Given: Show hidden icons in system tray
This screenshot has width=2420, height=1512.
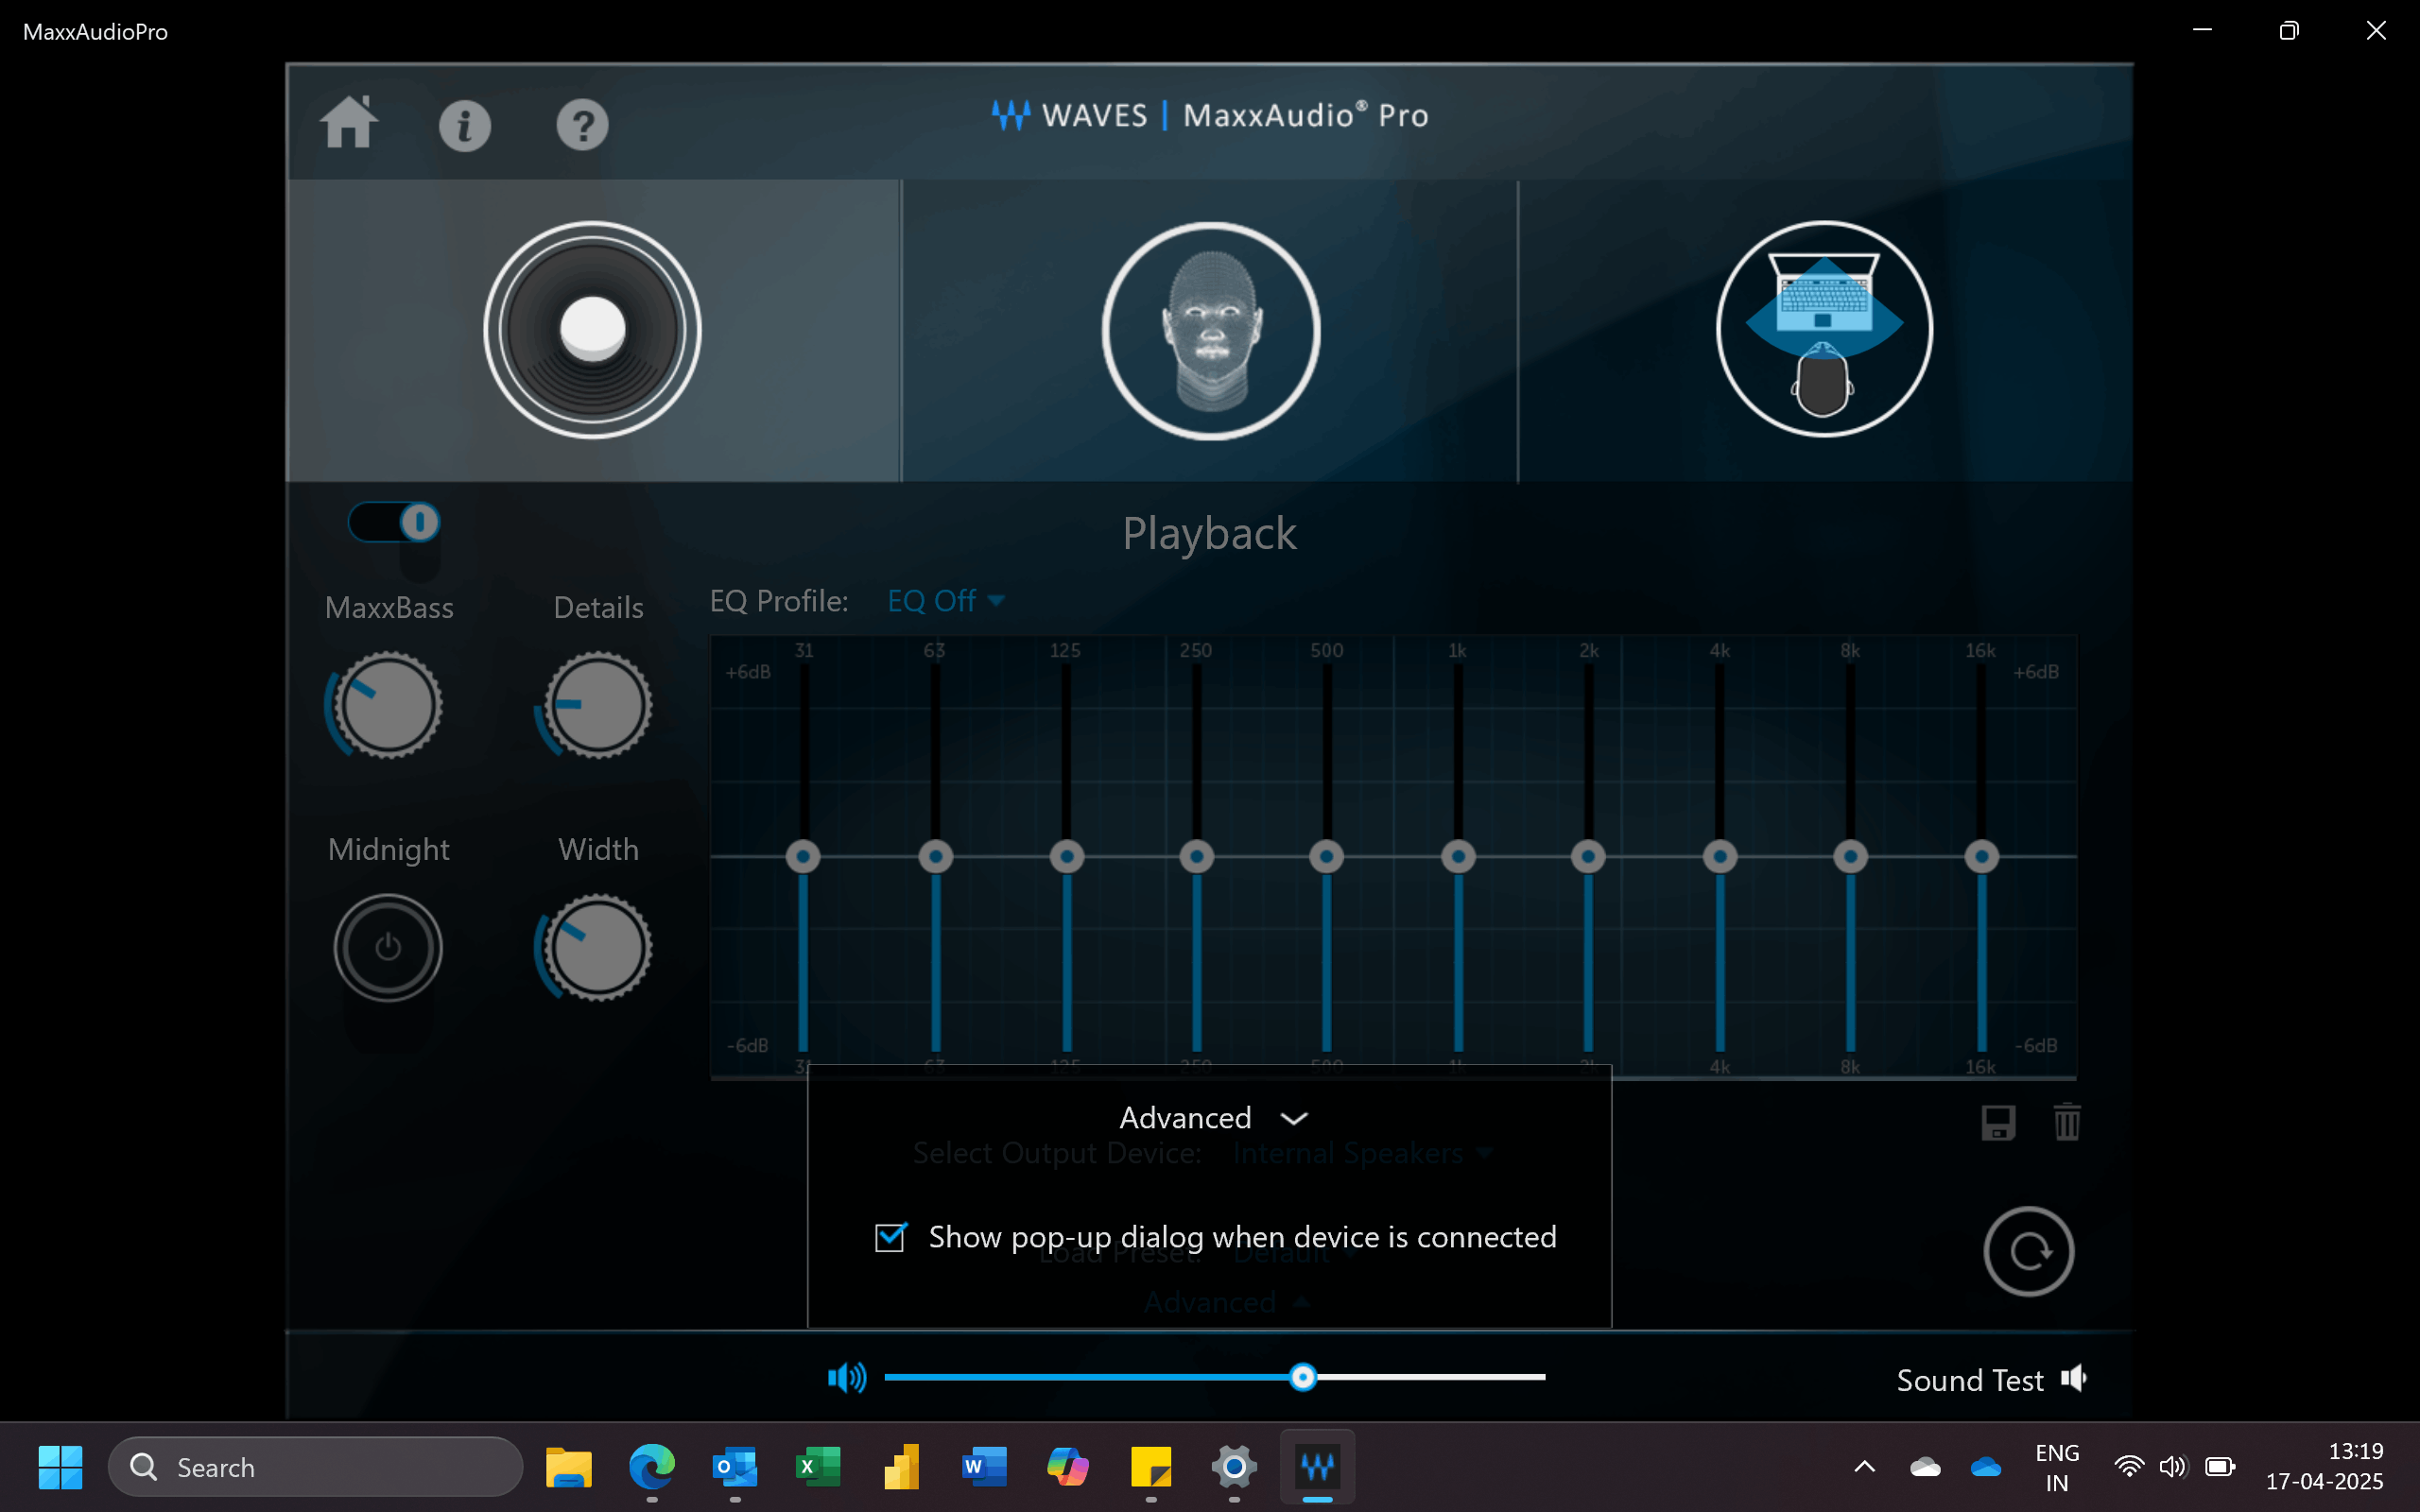Looking at the screenshot, I should [1864, 1467].
